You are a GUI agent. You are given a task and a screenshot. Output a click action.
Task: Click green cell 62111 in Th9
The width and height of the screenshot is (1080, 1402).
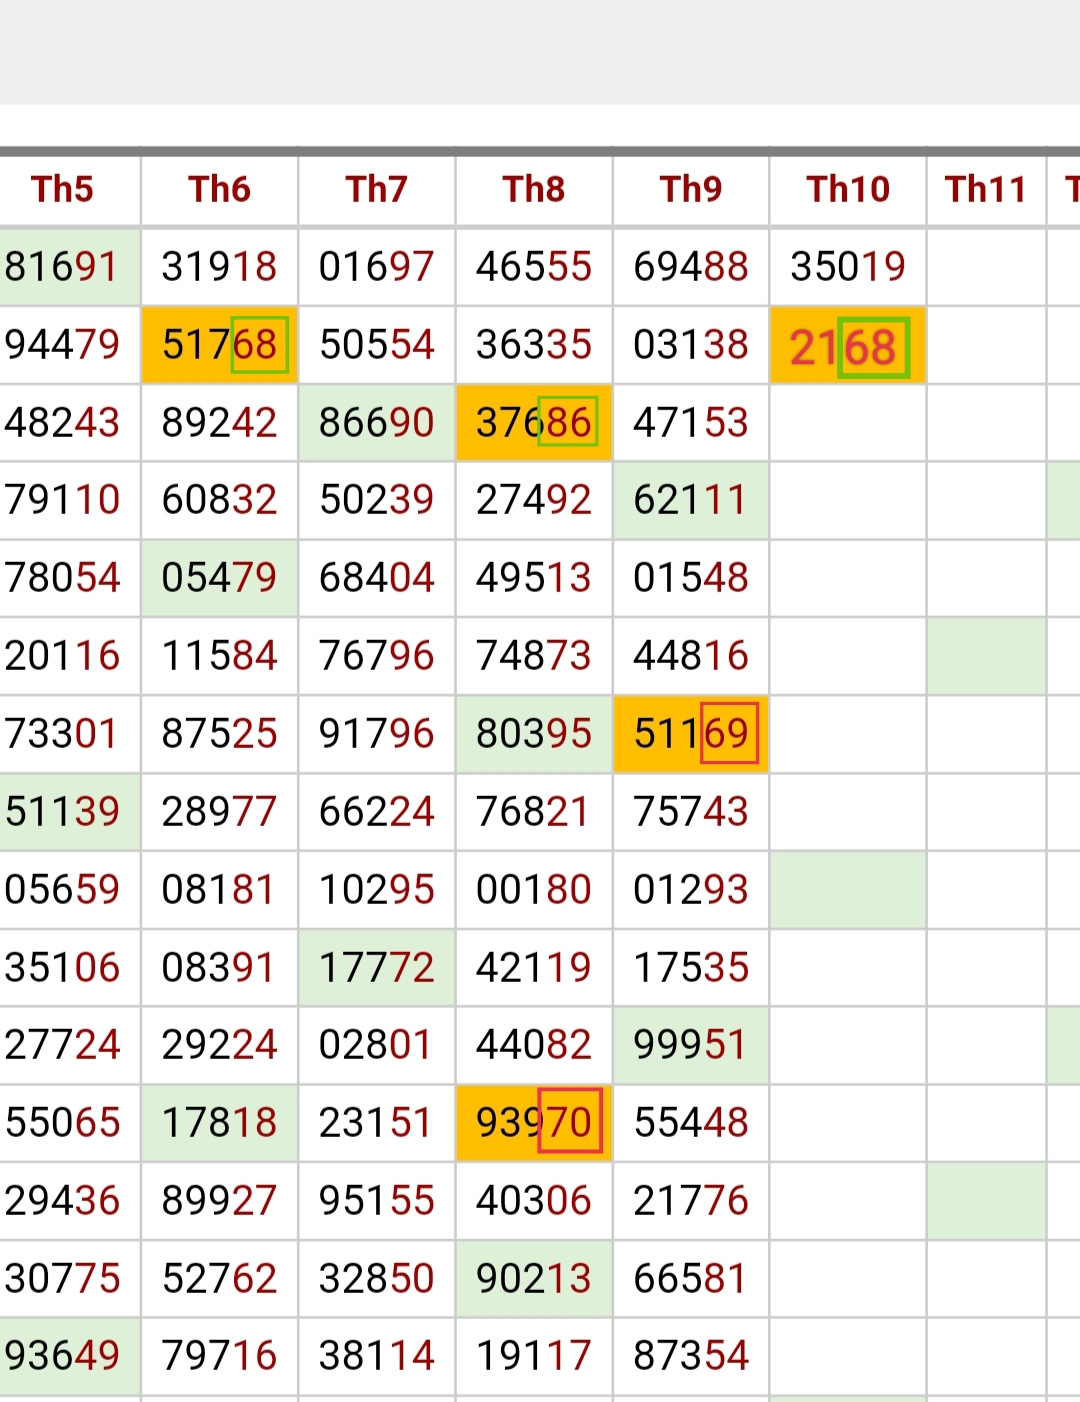point(690,500)
